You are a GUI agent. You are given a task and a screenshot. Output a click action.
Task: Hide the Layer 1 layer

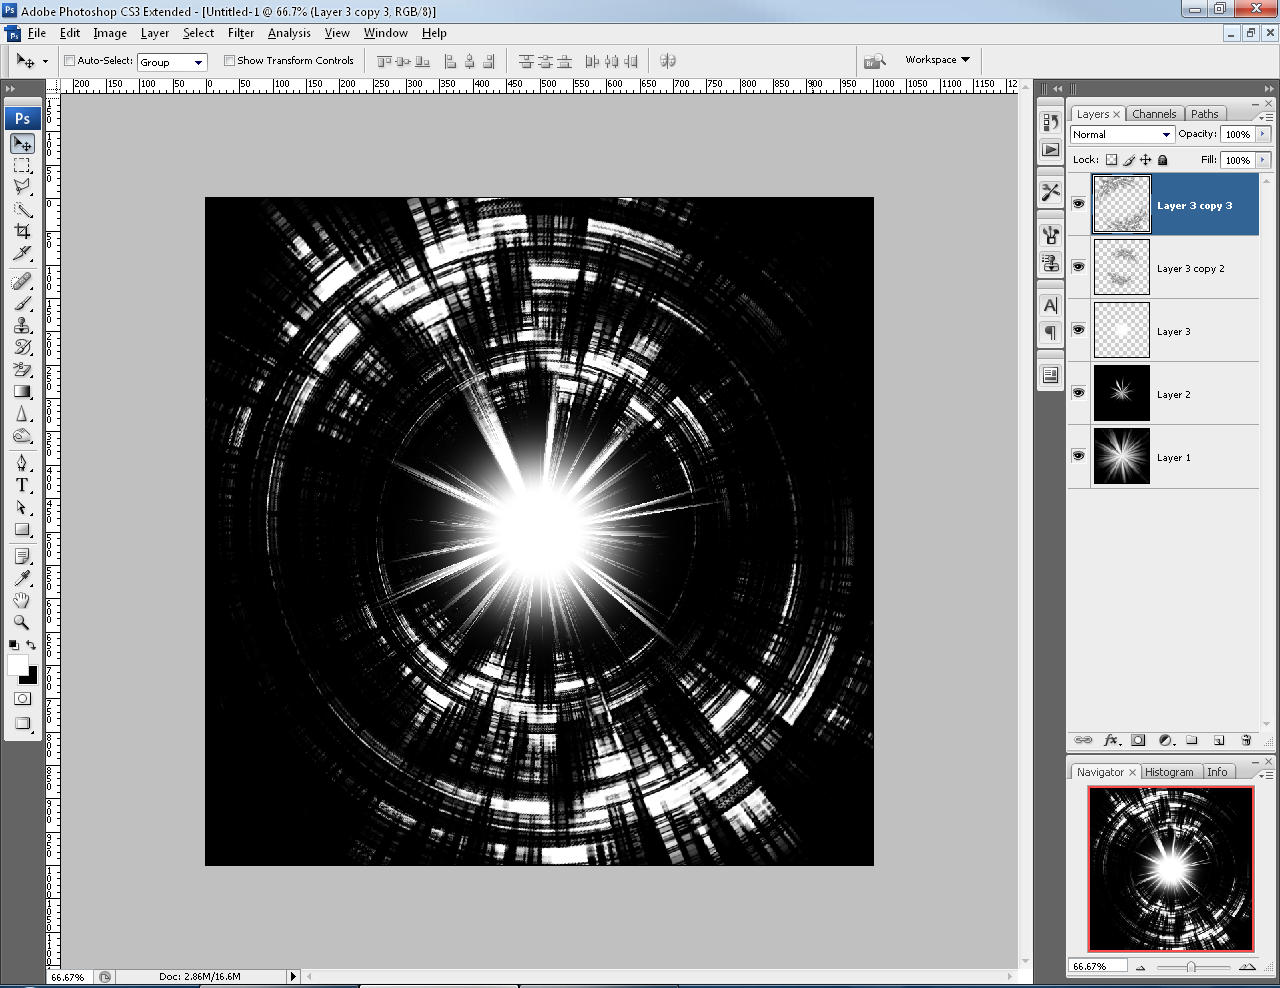(1078, 457)
